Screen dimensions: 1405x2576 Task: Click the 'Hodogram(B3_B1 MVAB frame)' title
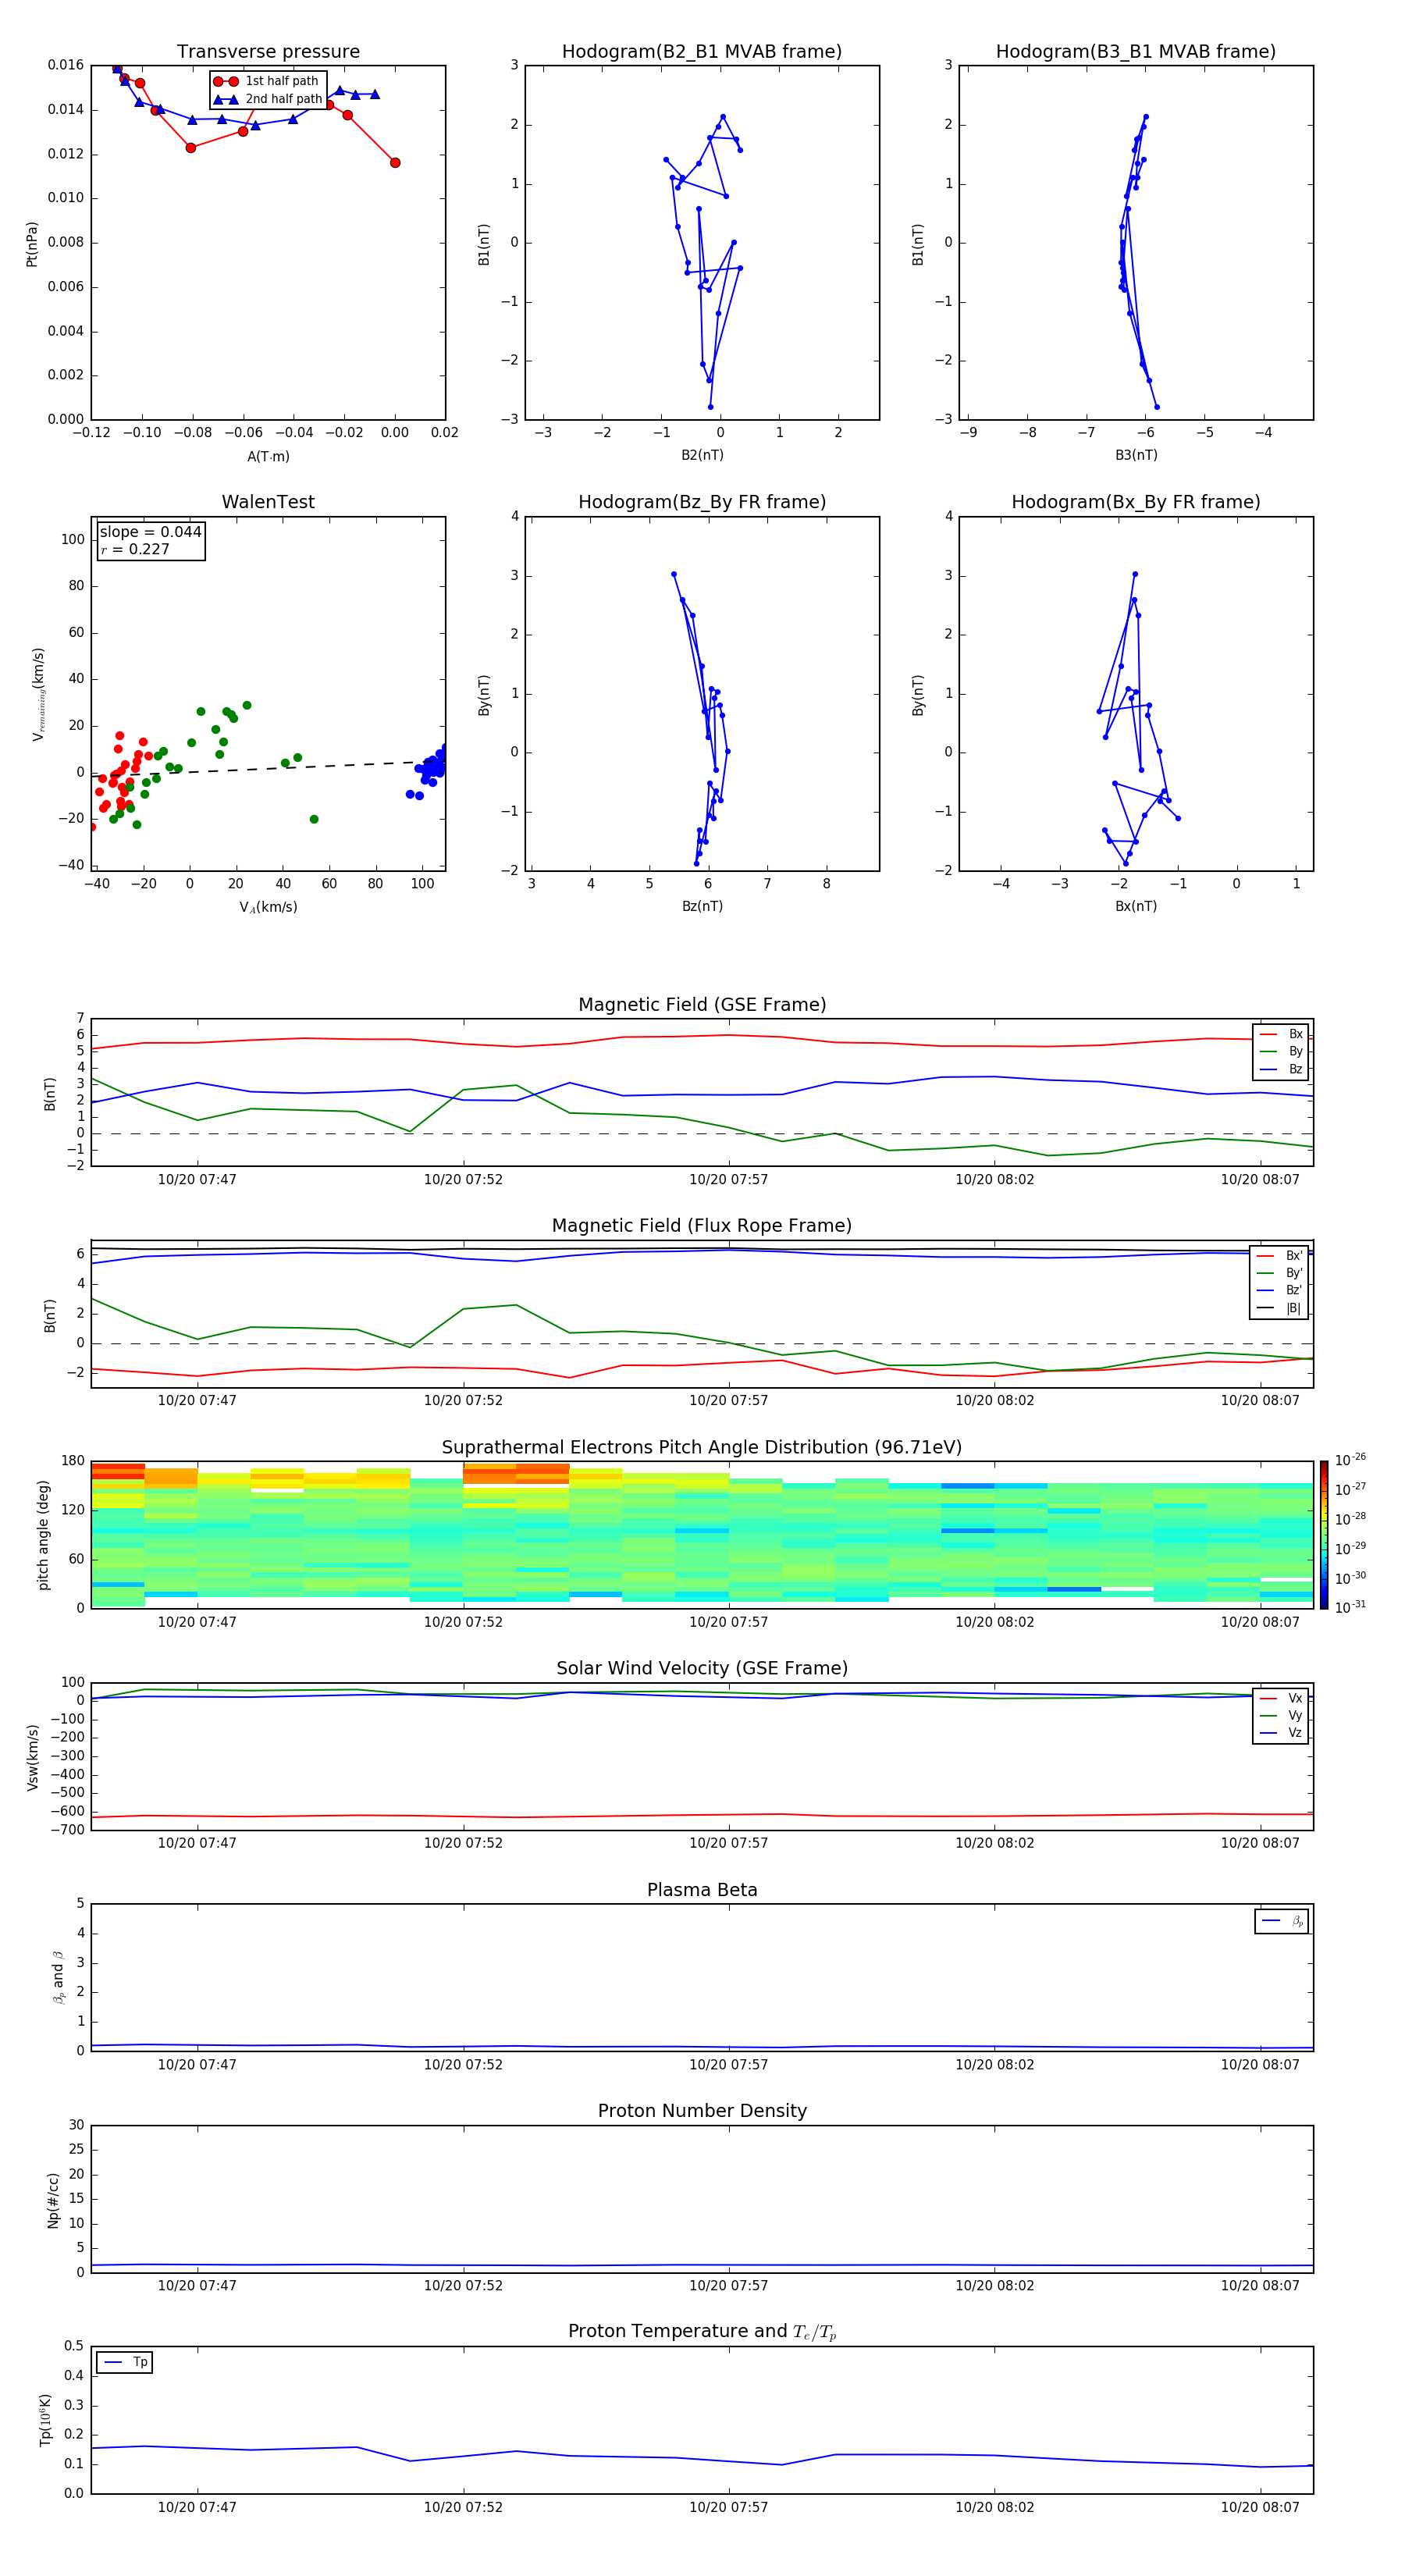tap(1136, 51)
